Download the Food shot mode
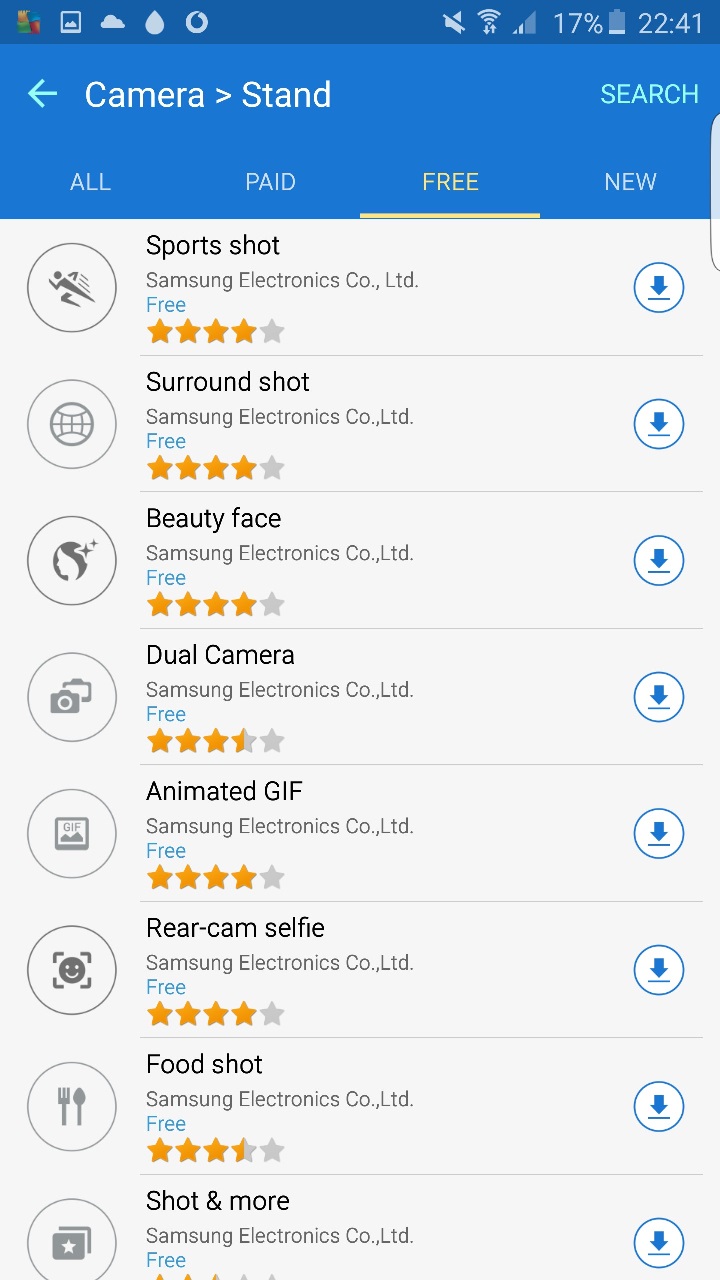Screen dimensions: 720x1280 tap(658, 1106)
